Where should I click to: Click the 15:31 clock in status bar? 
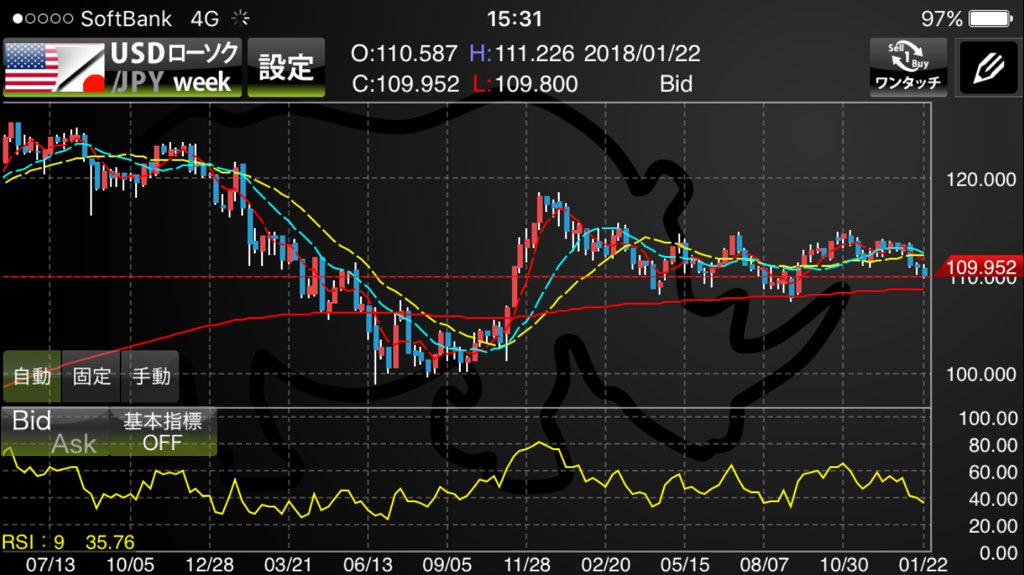pos(515,19)
